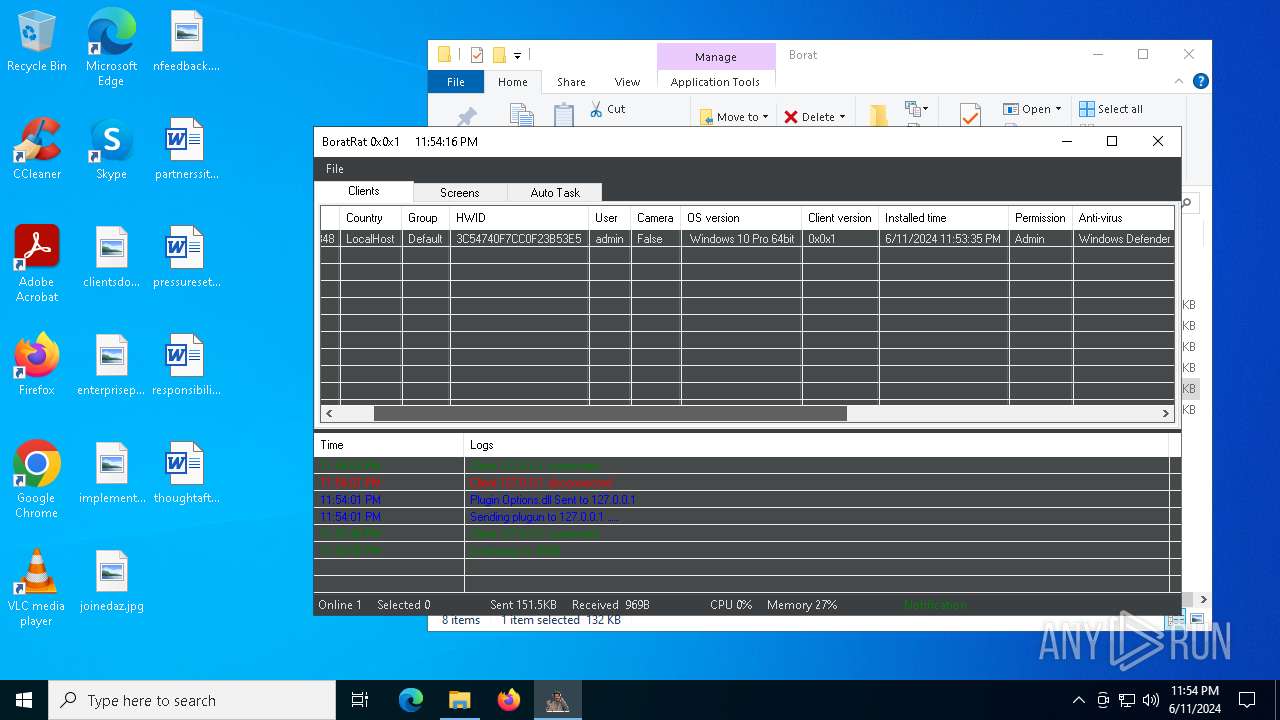Open the File menu in BoratRat
The image size is (1280, 720).
[334, 169]
